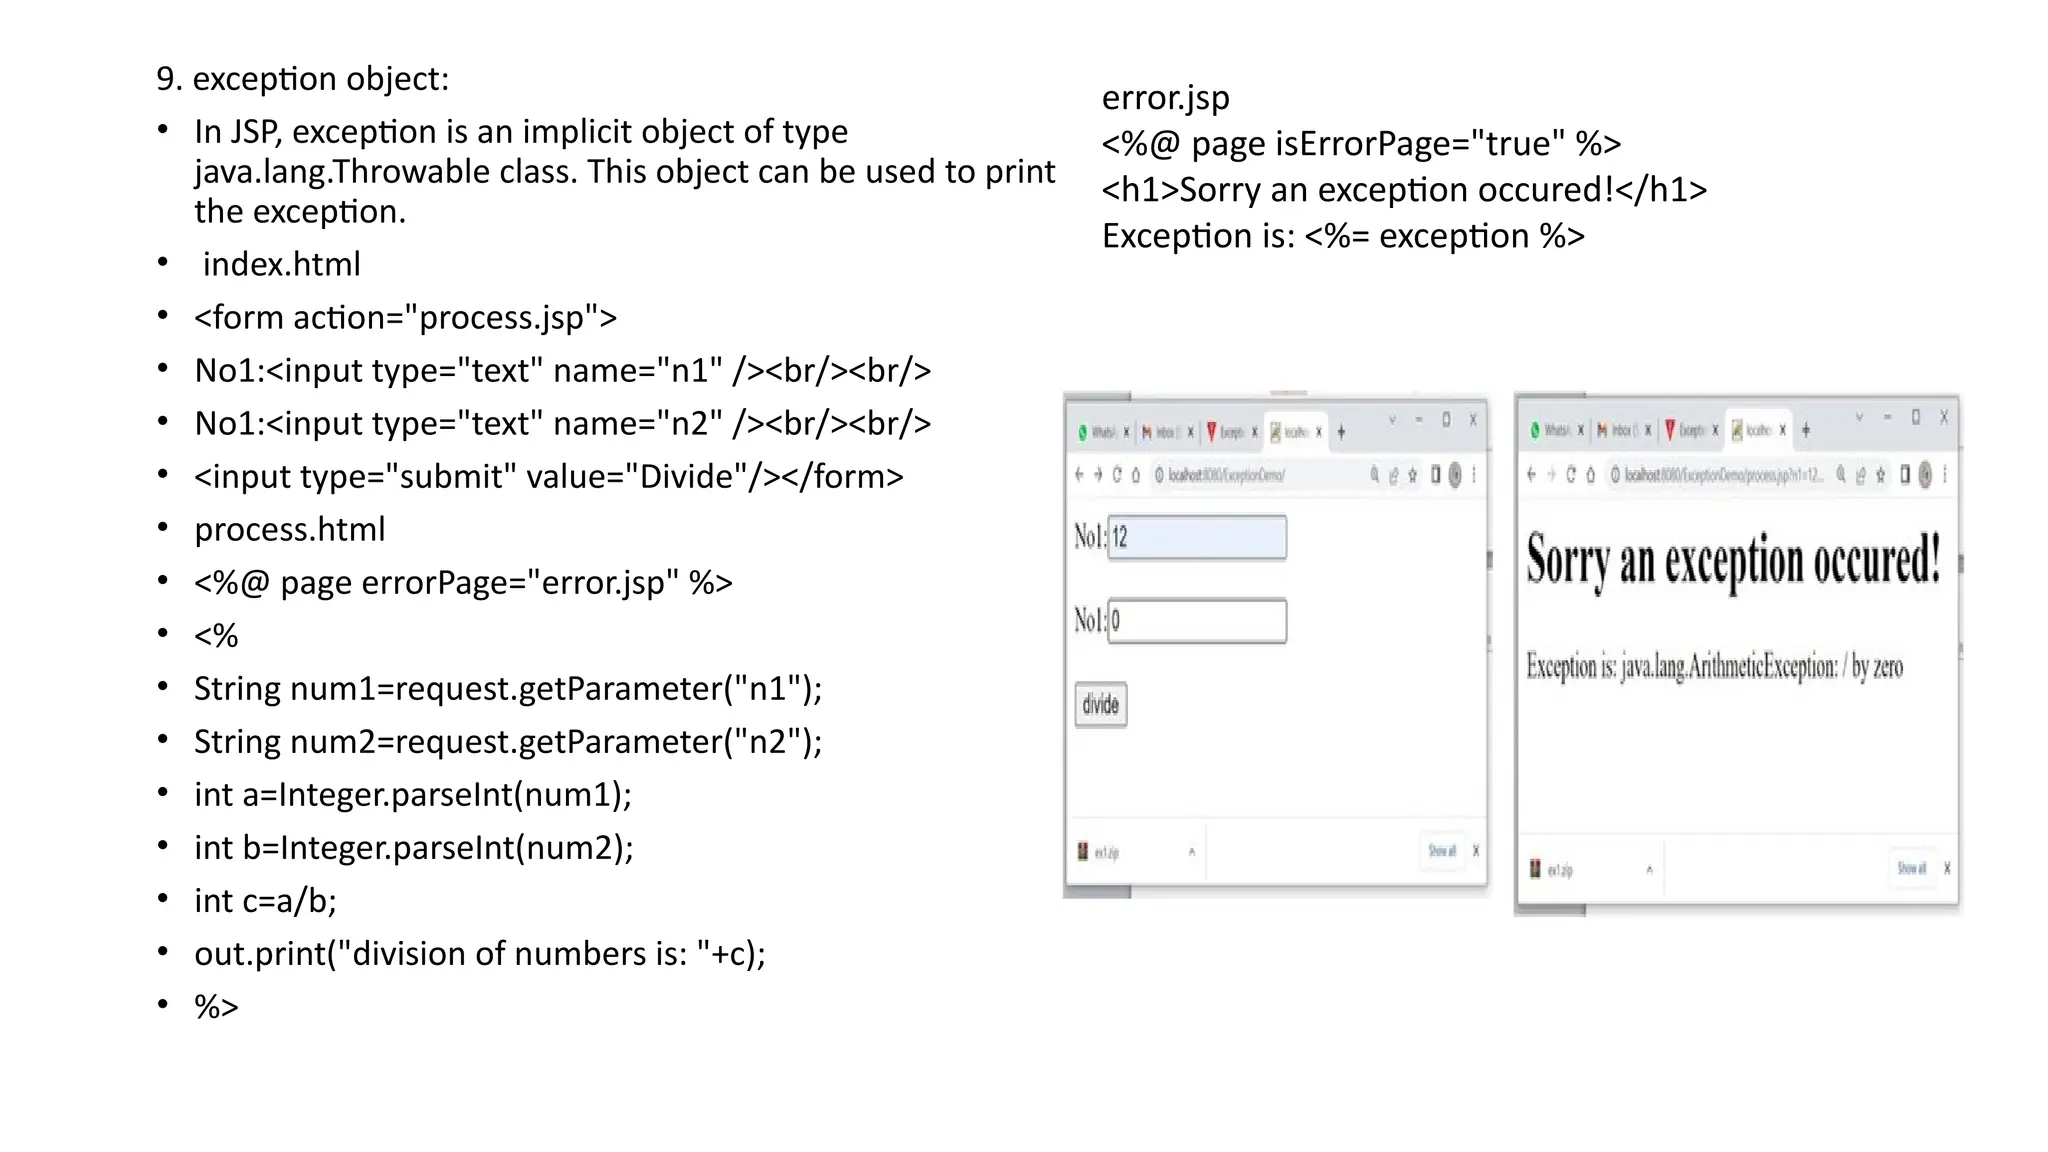Viewport: 2048px width, 1152px height.
Task: Click ex1.zip download in exception-page browser
Action: point(1552,870)
